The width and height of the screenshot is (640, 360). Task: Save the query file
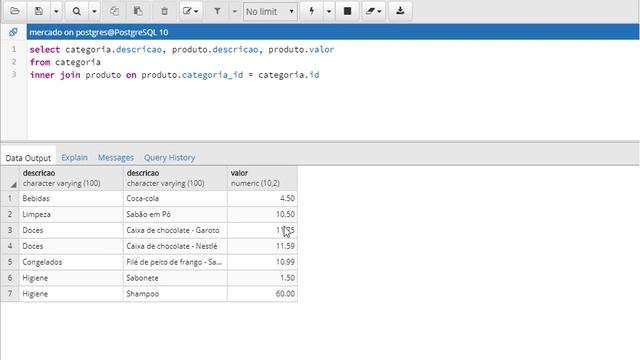click(x=39, y=11)
